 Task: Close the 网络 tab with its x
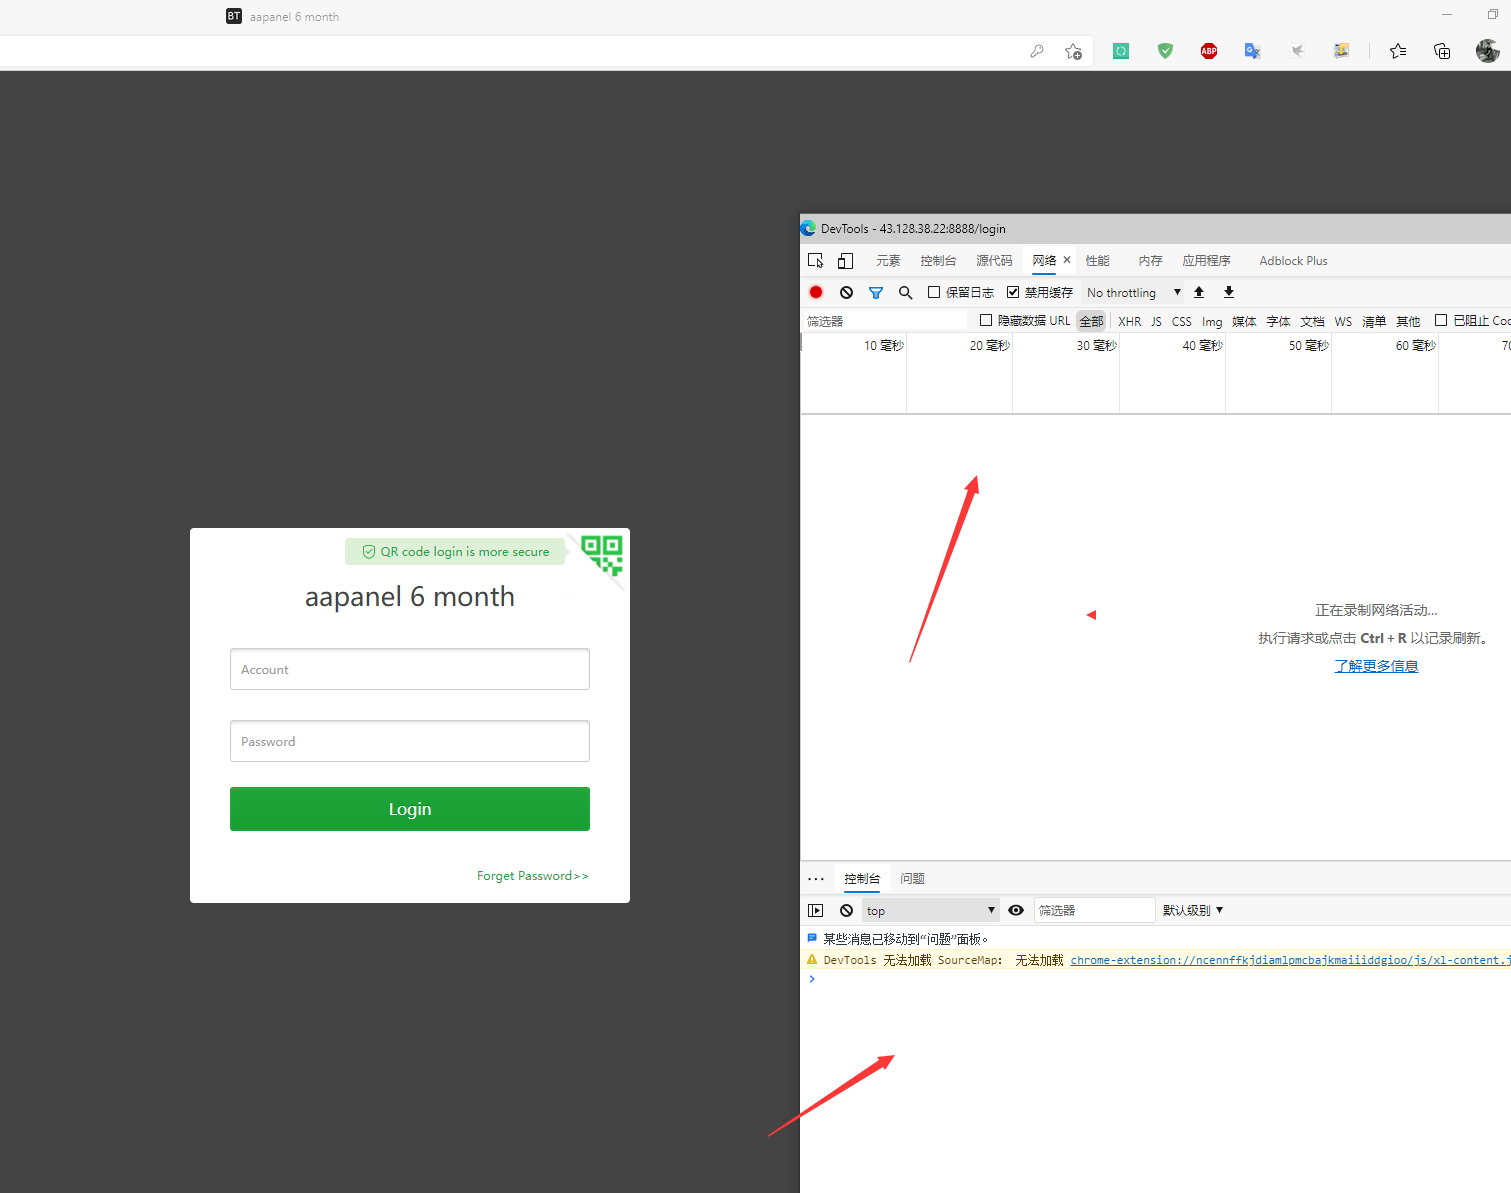1067,260
